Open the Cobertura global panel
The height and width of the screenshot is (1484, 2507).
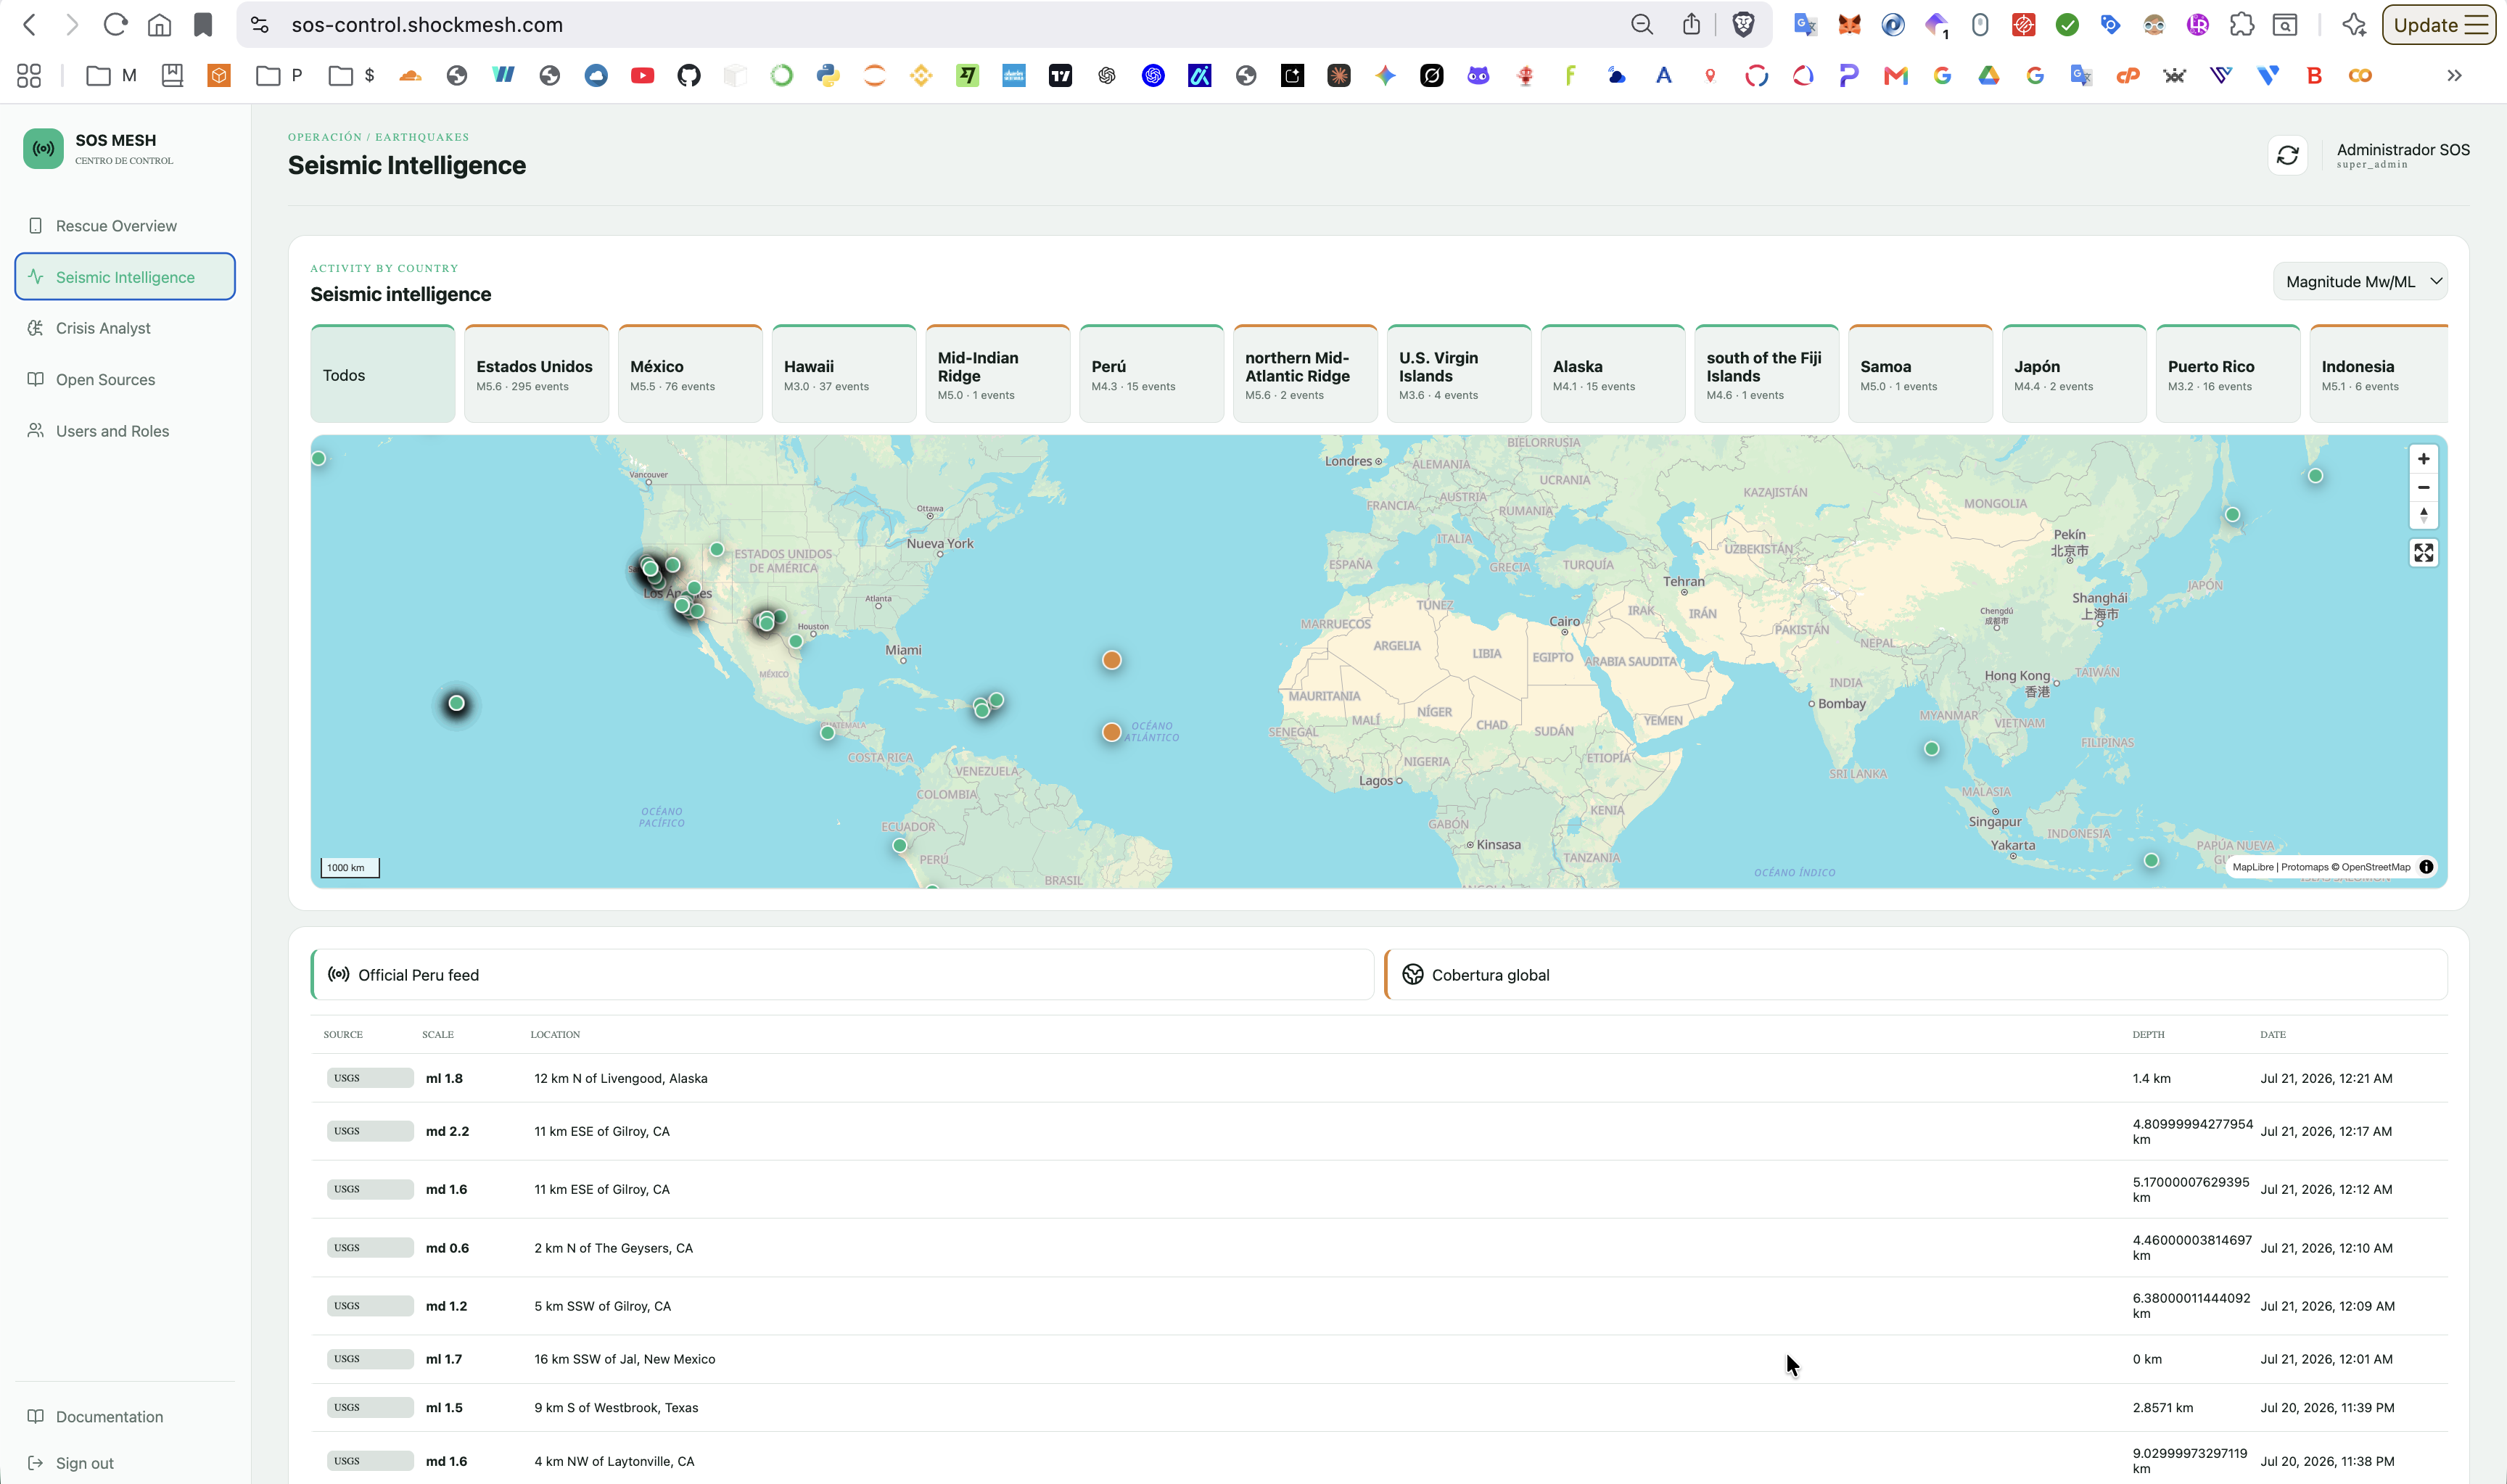1916,975
